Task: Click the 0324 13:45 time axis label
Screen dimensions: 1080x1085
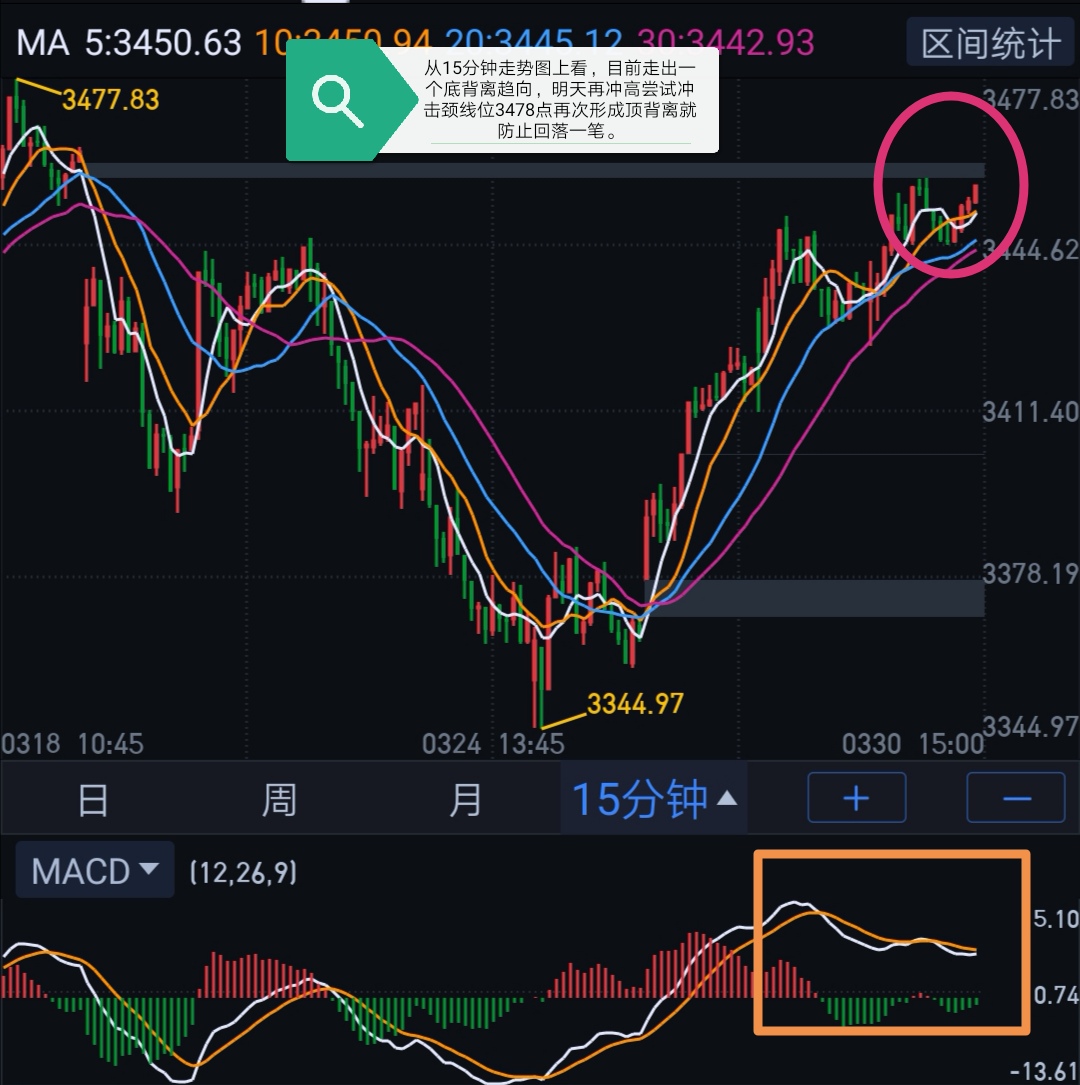Action: [493, 745]
